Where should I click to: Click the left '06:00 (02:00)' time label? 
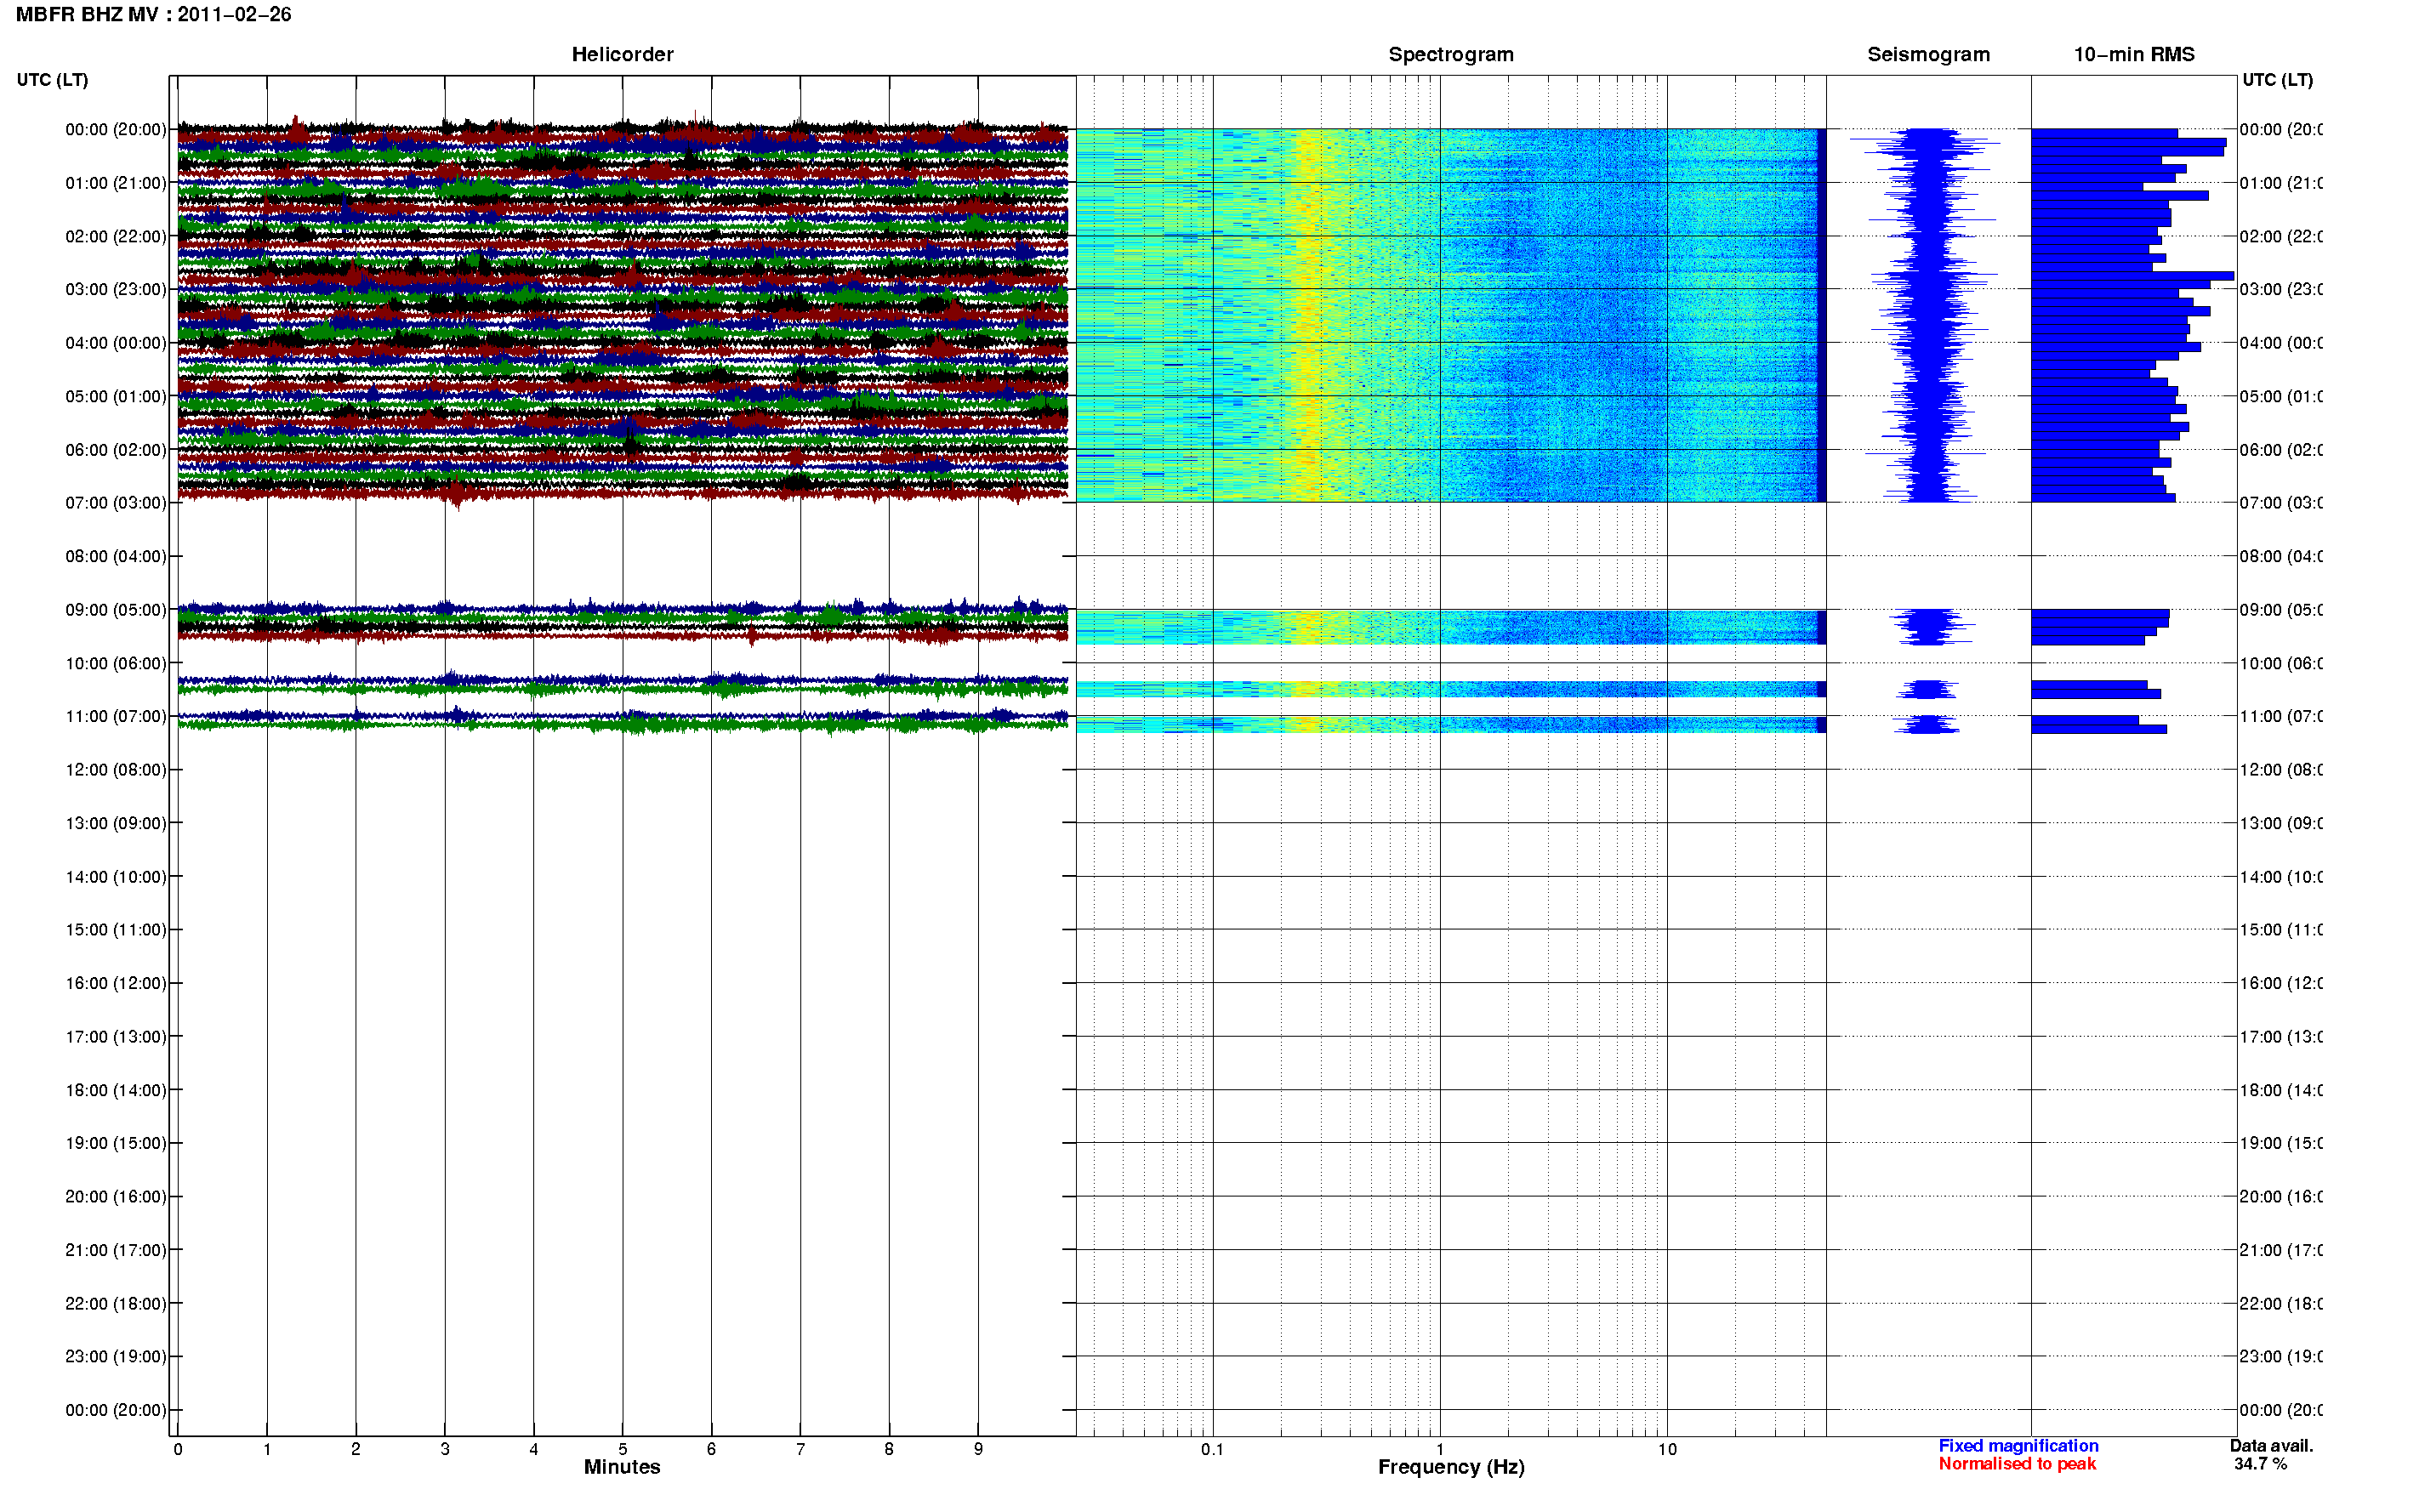[x=116, y=450]
